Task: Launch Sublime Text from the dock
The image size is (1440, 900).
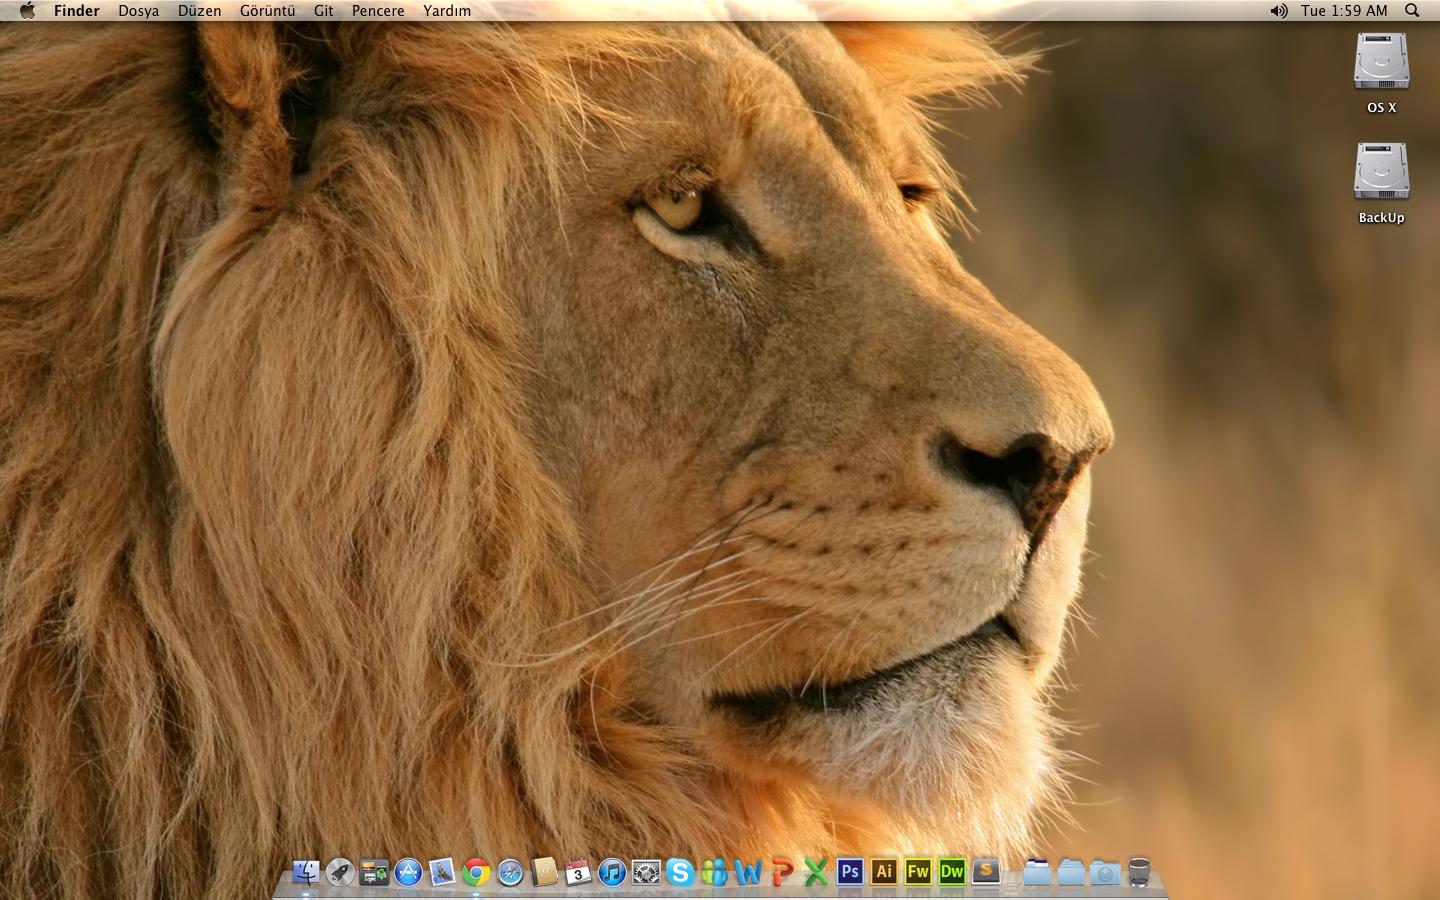Action: click(x=986, y=872)
